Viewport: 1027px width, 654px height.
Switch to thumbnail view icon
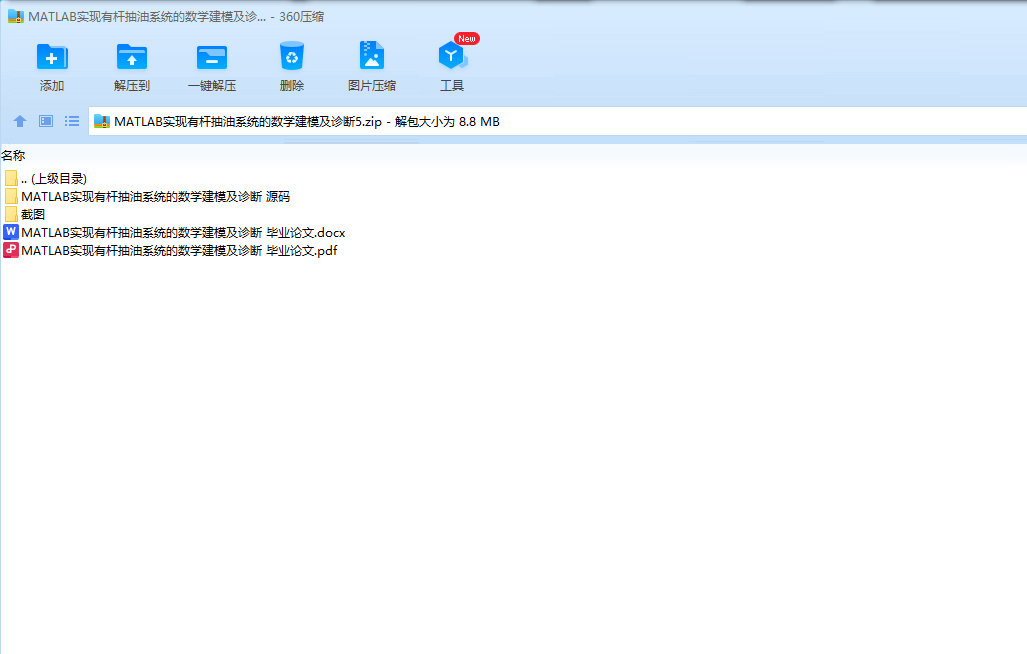46,121
